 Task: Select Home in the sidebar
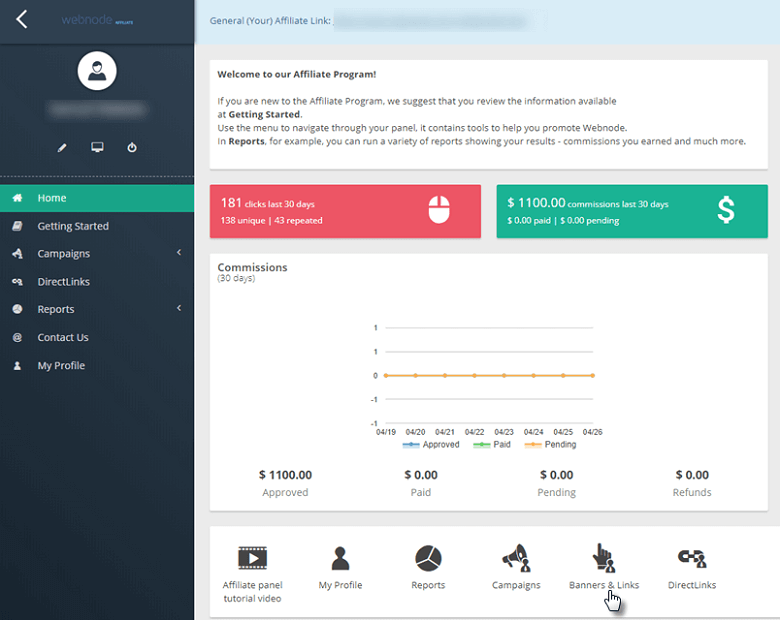point(97,198)
